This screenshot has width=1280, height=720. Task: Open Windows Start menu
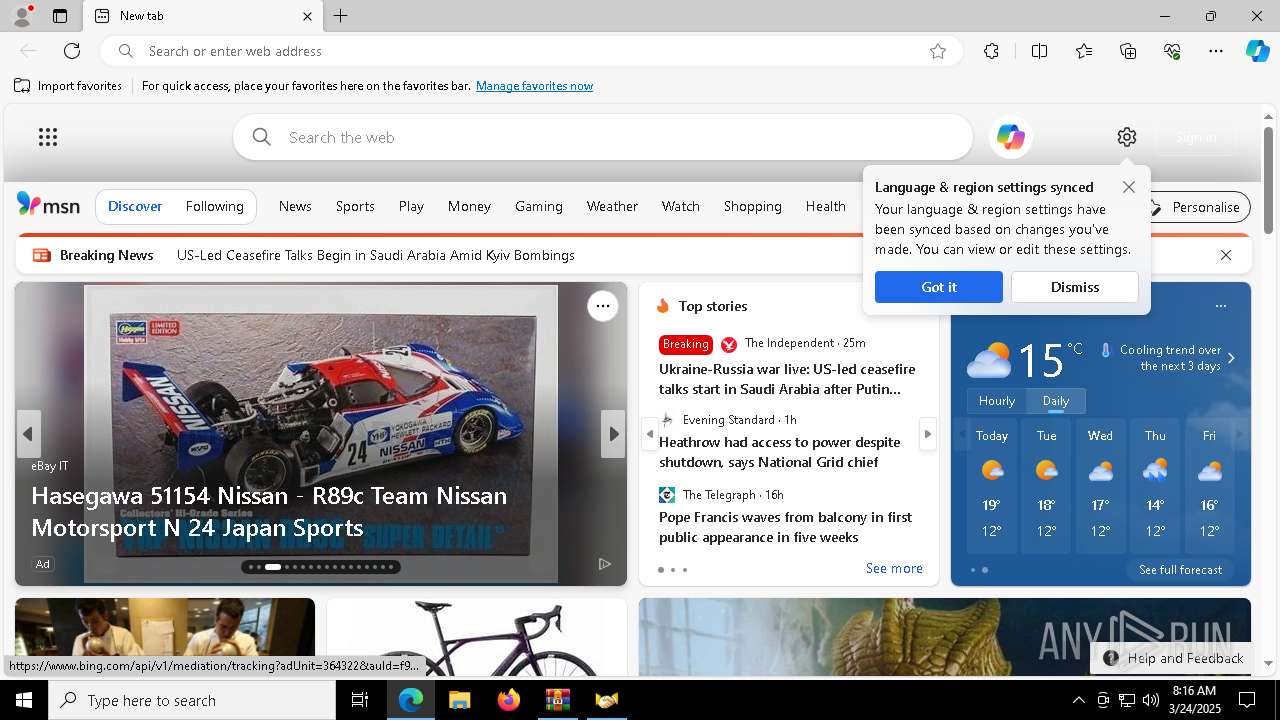(x=24, y=700)
